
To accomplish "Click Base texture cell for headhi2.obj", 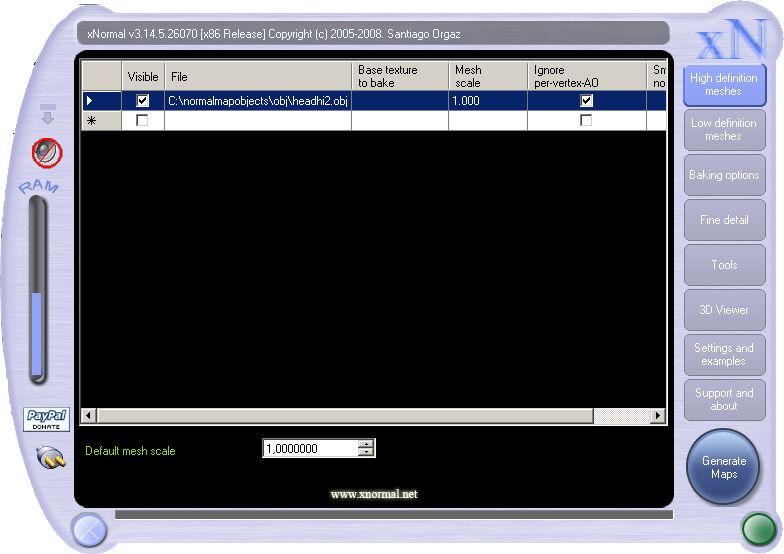I will point(400,100).
